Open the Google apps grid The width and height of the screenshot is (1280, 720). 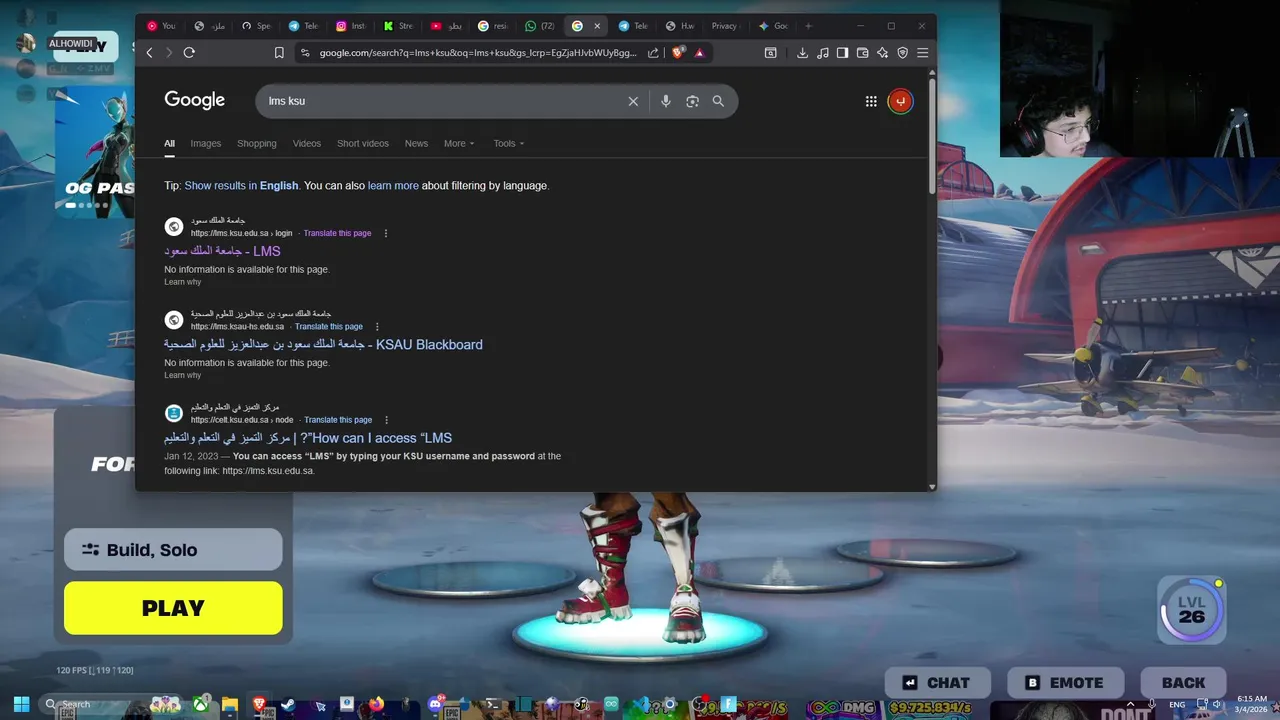tap(871, 101)
